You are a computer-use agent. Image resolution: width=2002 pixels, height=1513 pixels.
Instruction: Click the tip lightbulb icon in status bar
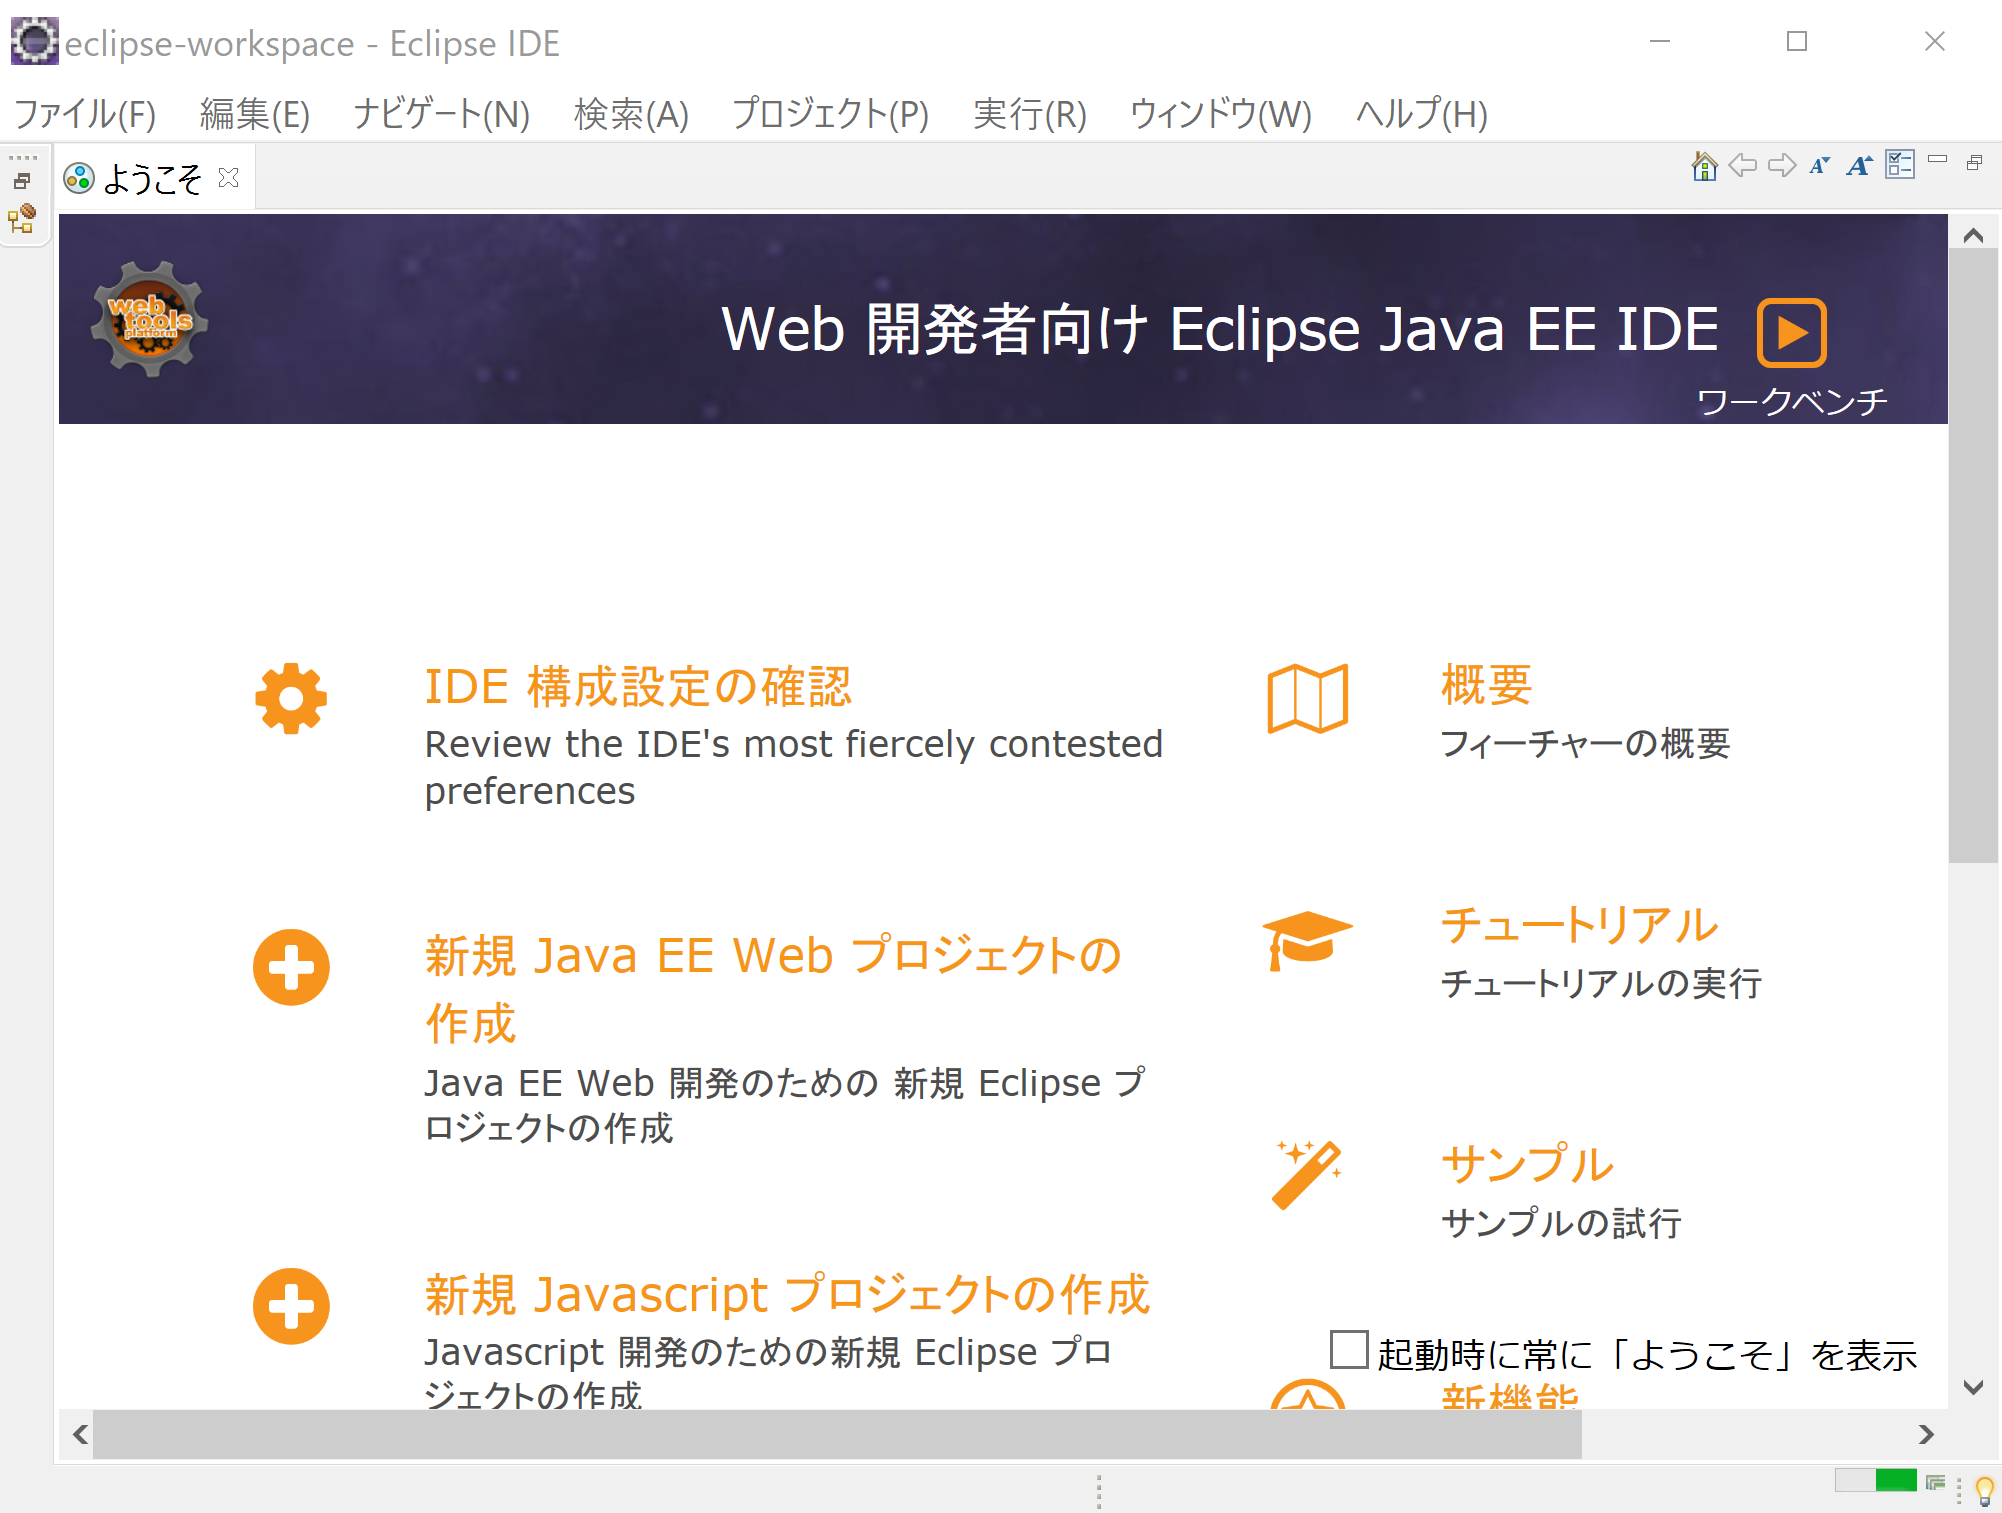1984,1490
